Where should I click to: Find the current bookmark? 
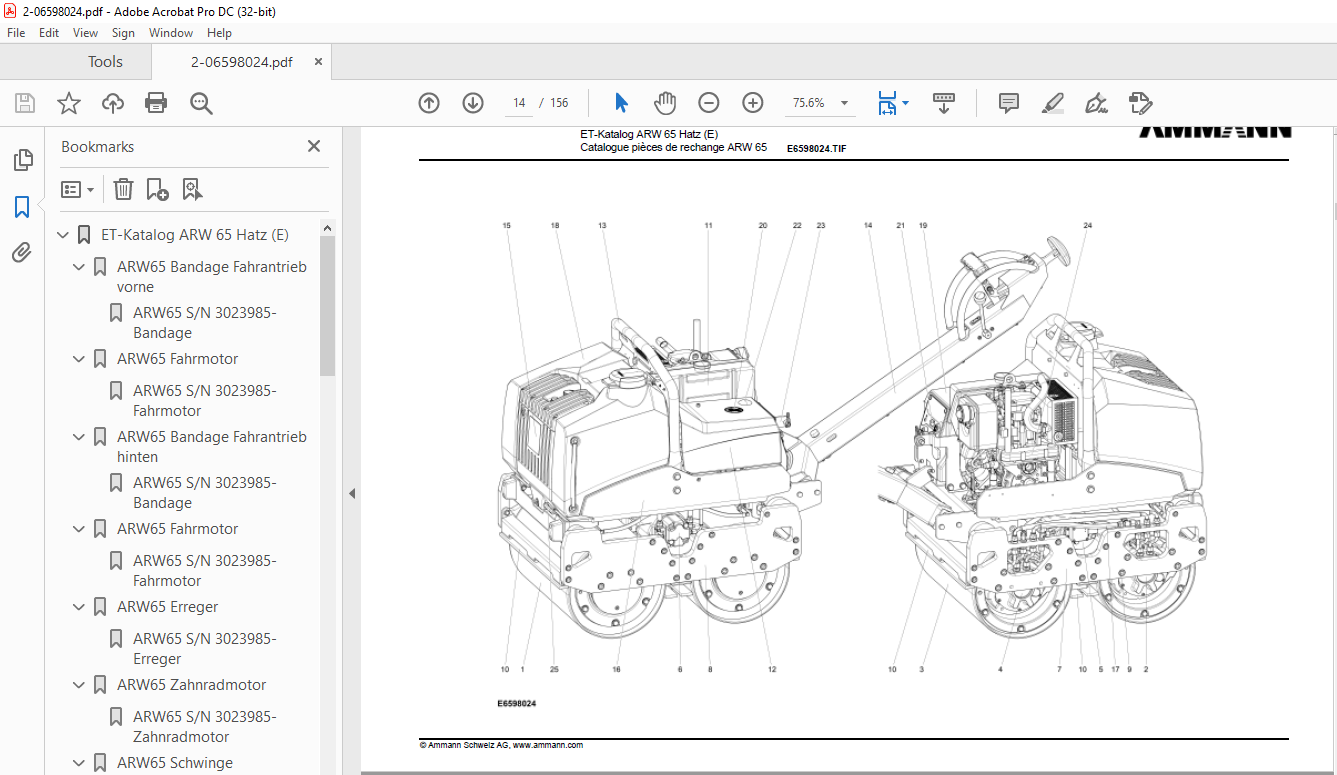[x=192, y=189]
